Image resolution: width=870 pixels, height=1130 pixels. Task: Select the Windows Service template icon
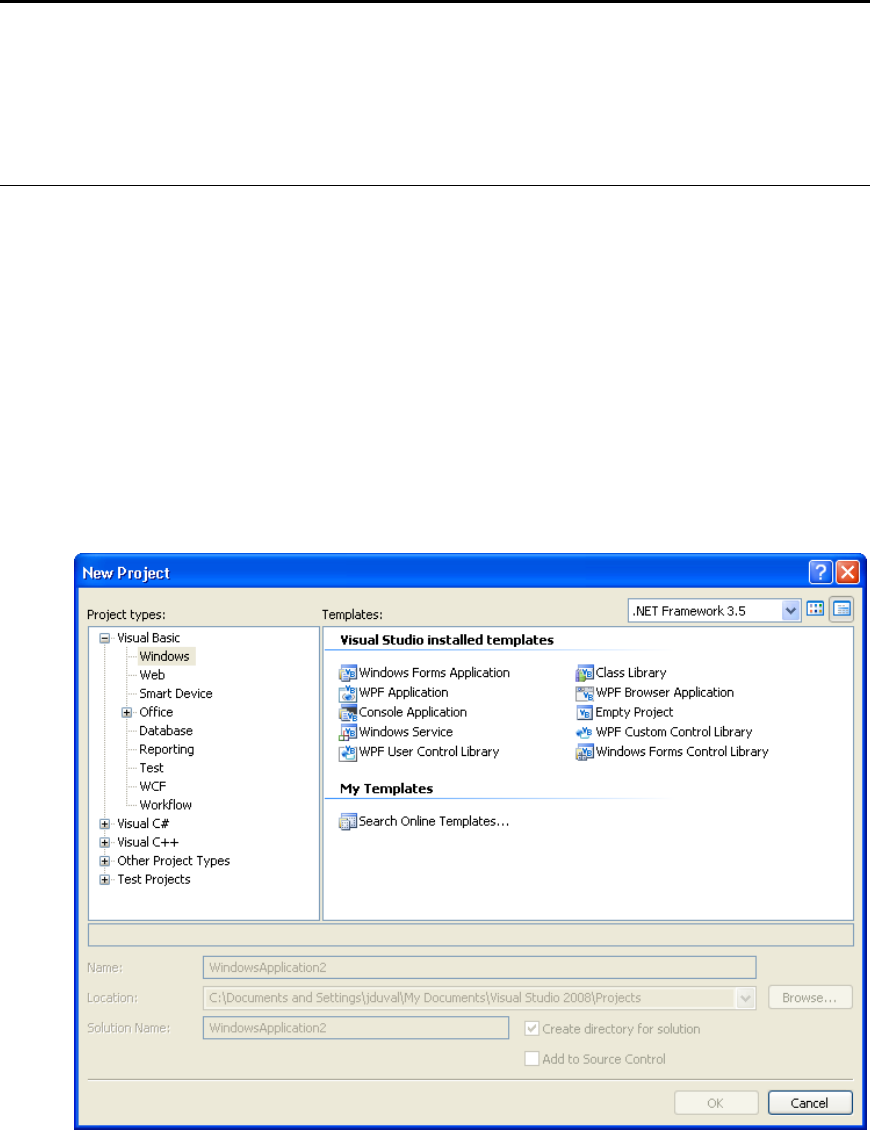(x=348, y=732)
